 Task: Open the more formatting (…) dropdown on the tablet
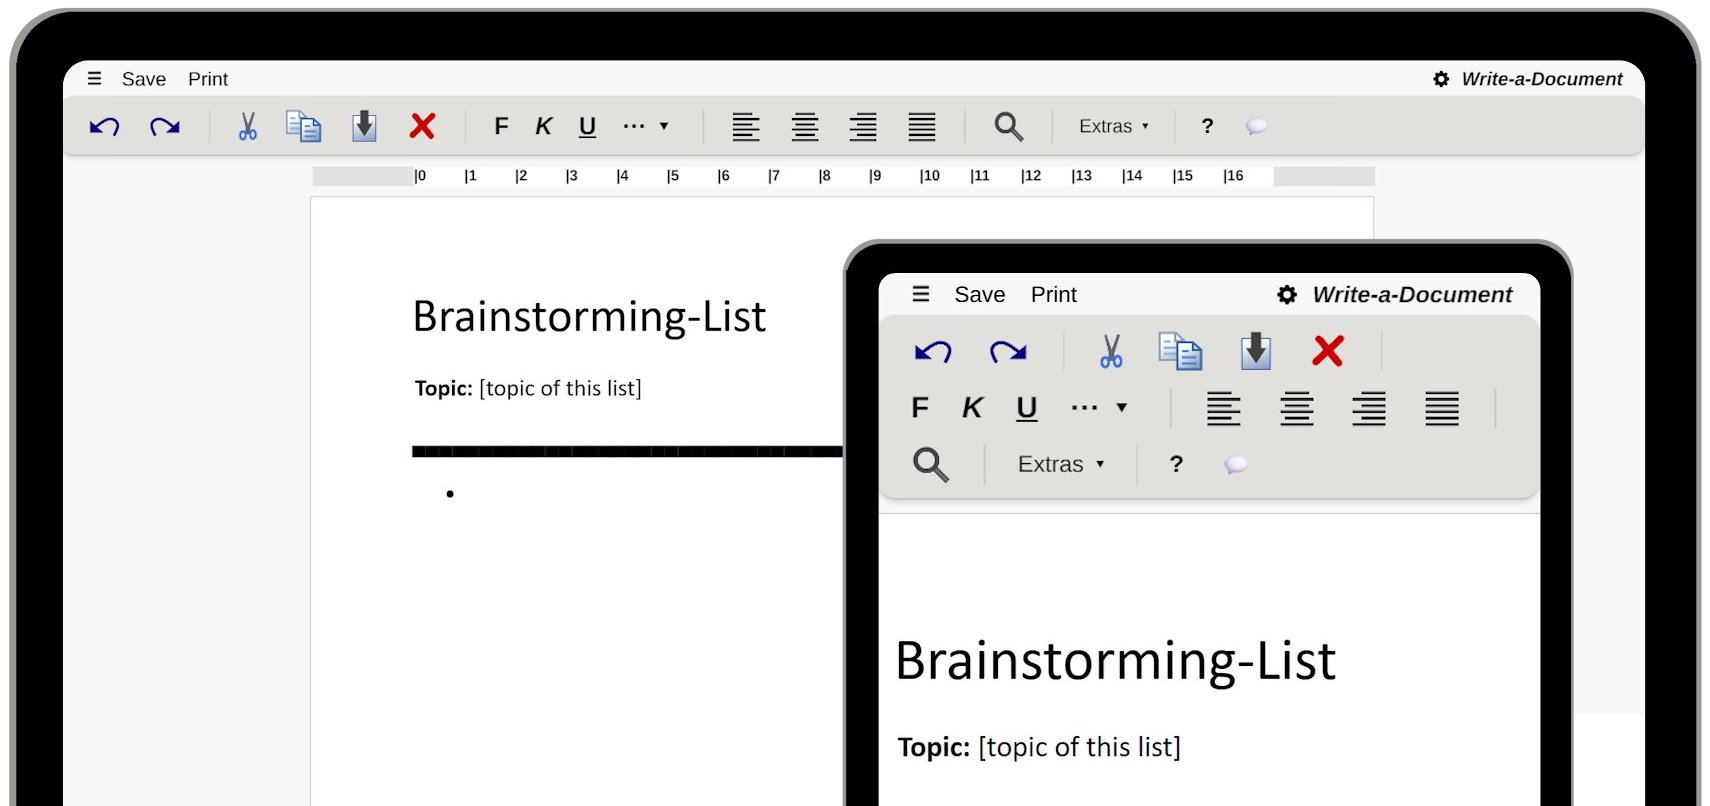[1098, 408]
